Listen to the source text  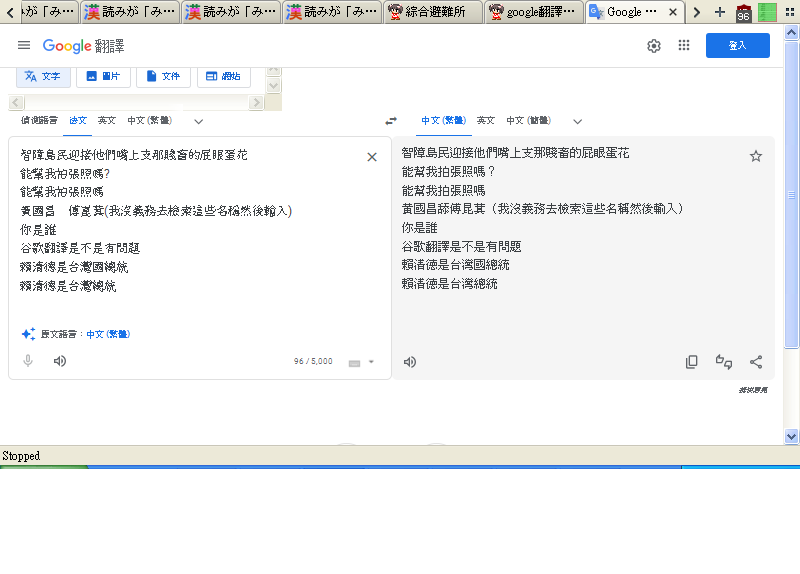pos(60,361)
